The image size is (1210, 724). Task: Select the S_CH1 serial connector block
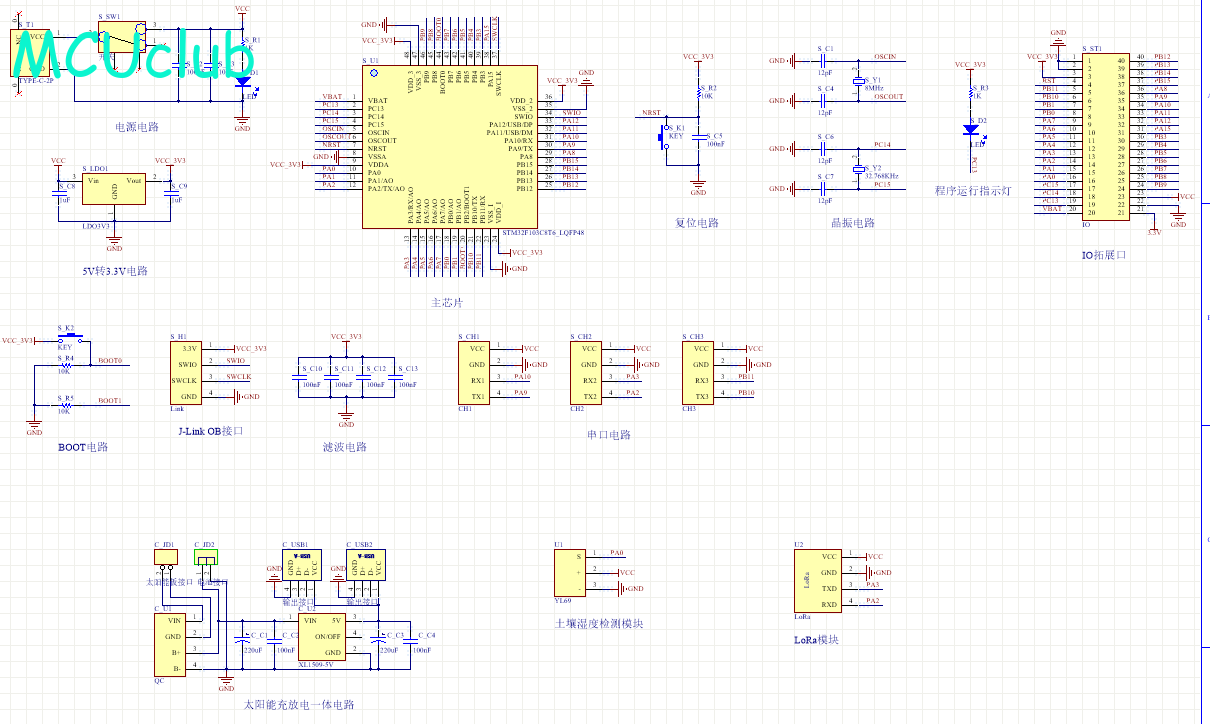click(476, 373)
